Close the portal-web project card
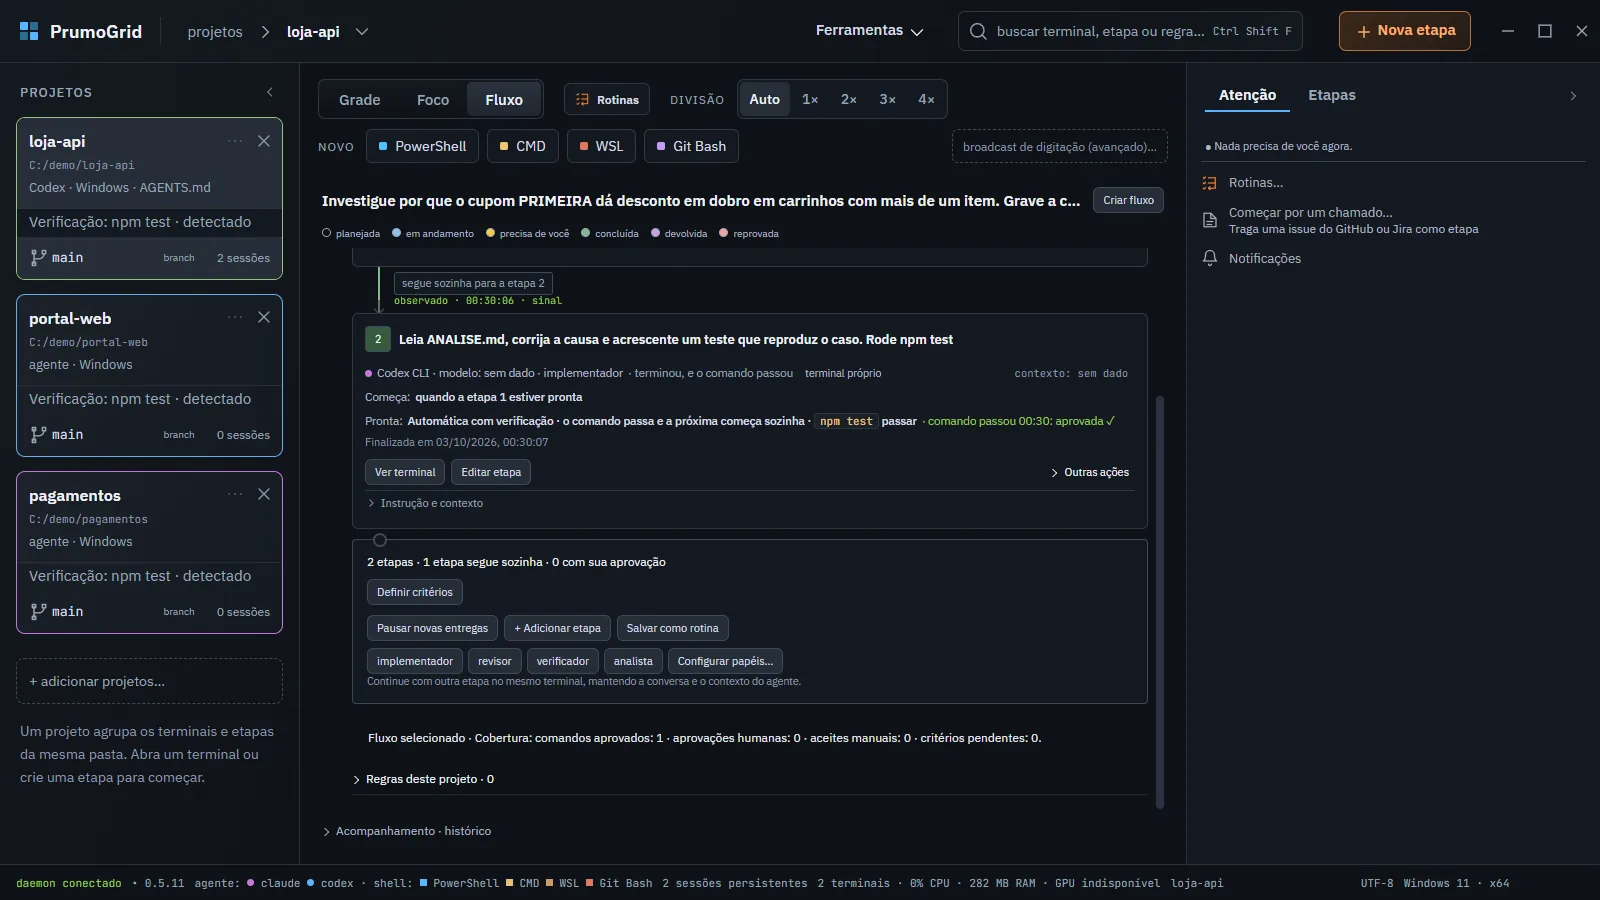Image resolution: width=1600 pixels, height=900 pixels. [264, 317]
